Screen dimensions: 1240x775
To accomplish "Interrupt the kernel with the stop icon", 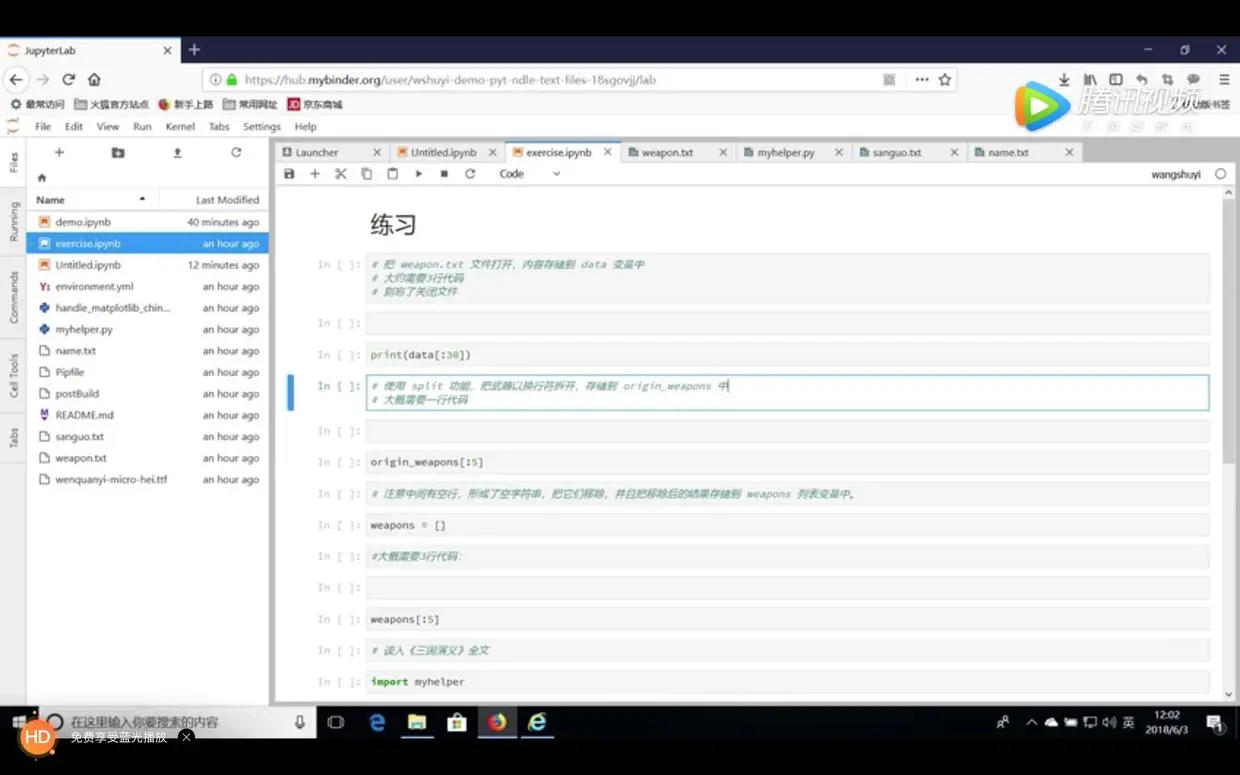I will [x=444, y=174].
